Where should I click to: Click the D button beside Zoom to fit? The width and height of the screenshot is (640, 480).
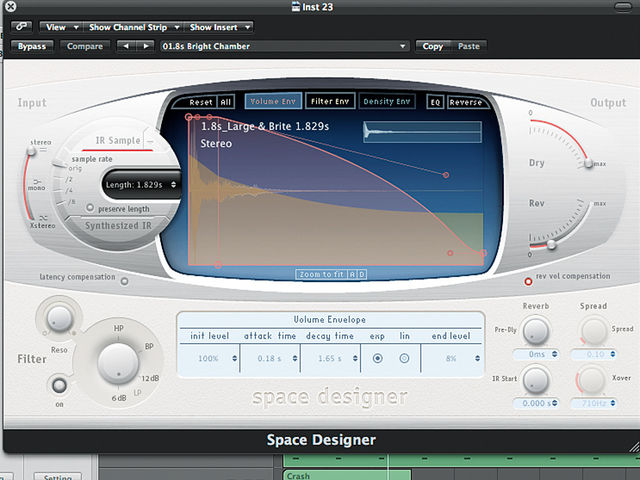pyautogui.click(x=362, y=274)
